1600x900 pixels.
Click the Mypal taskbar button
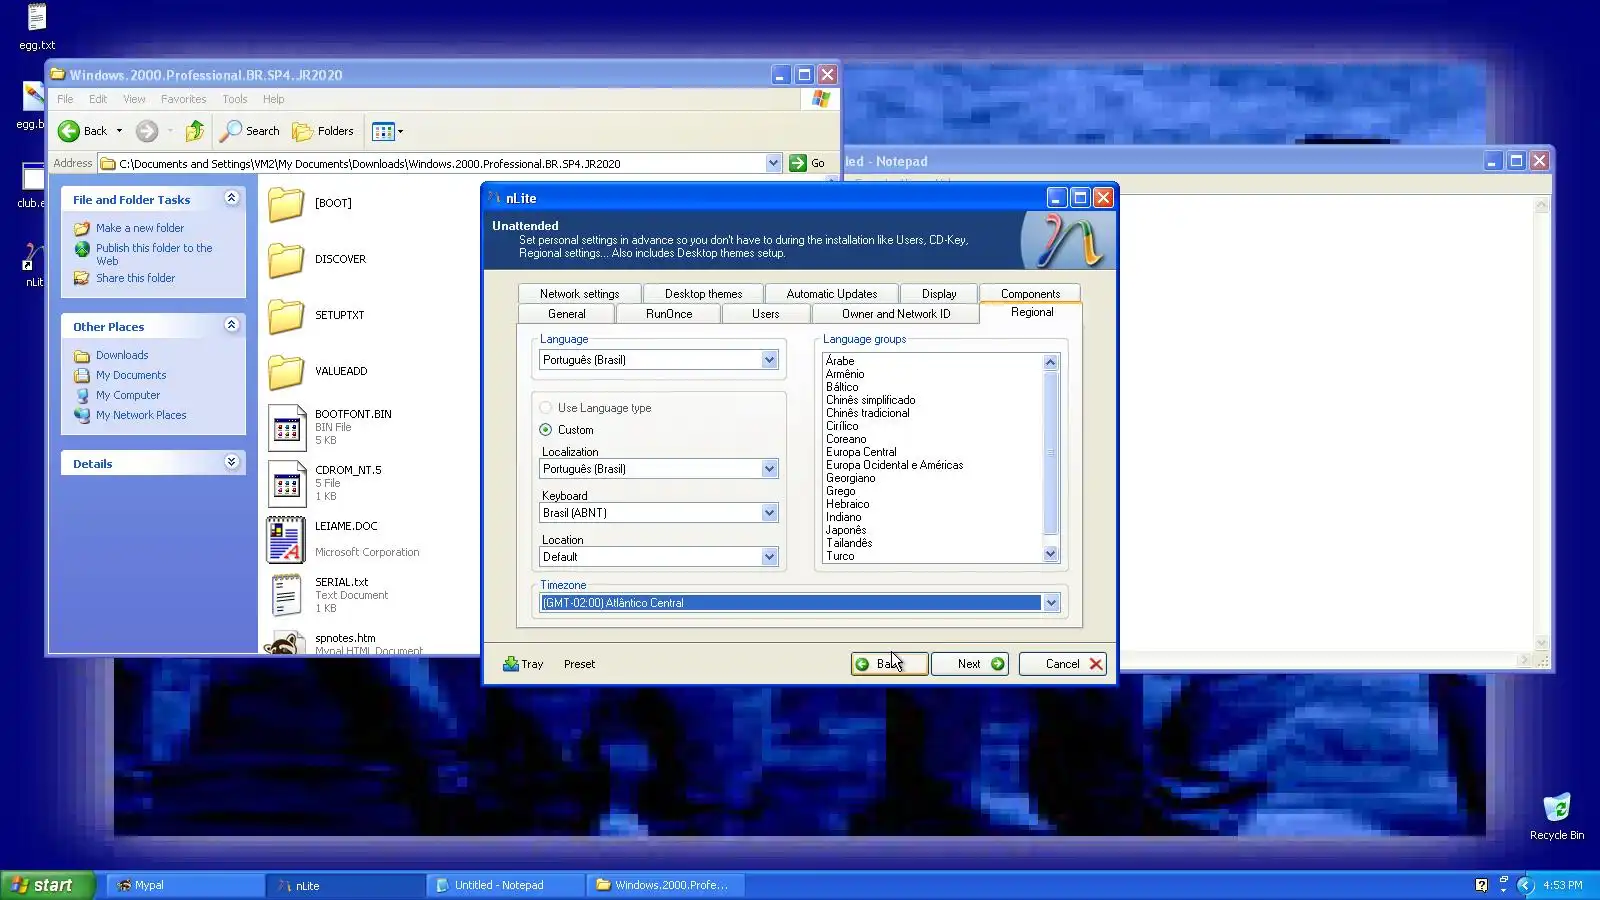point(186,885)
